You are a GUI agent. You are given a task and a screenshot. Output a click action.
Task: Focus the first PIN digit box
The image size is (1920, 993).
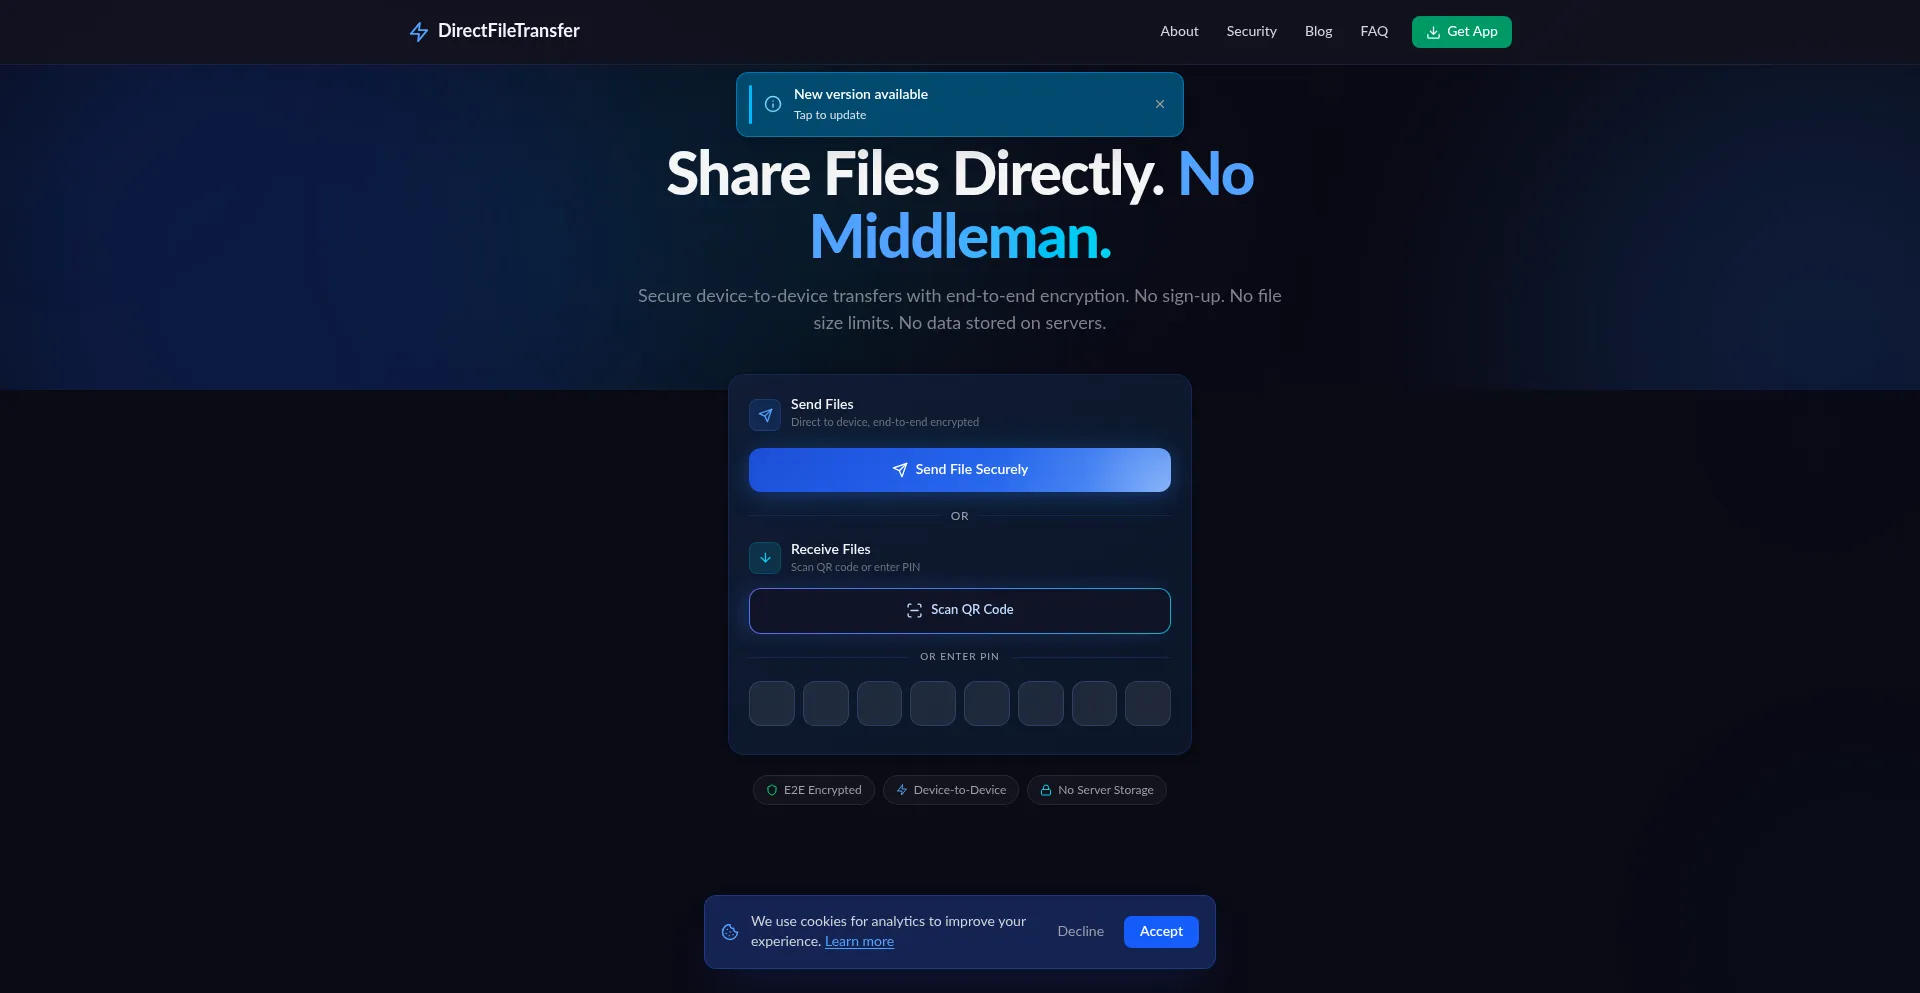click(771, 704)
